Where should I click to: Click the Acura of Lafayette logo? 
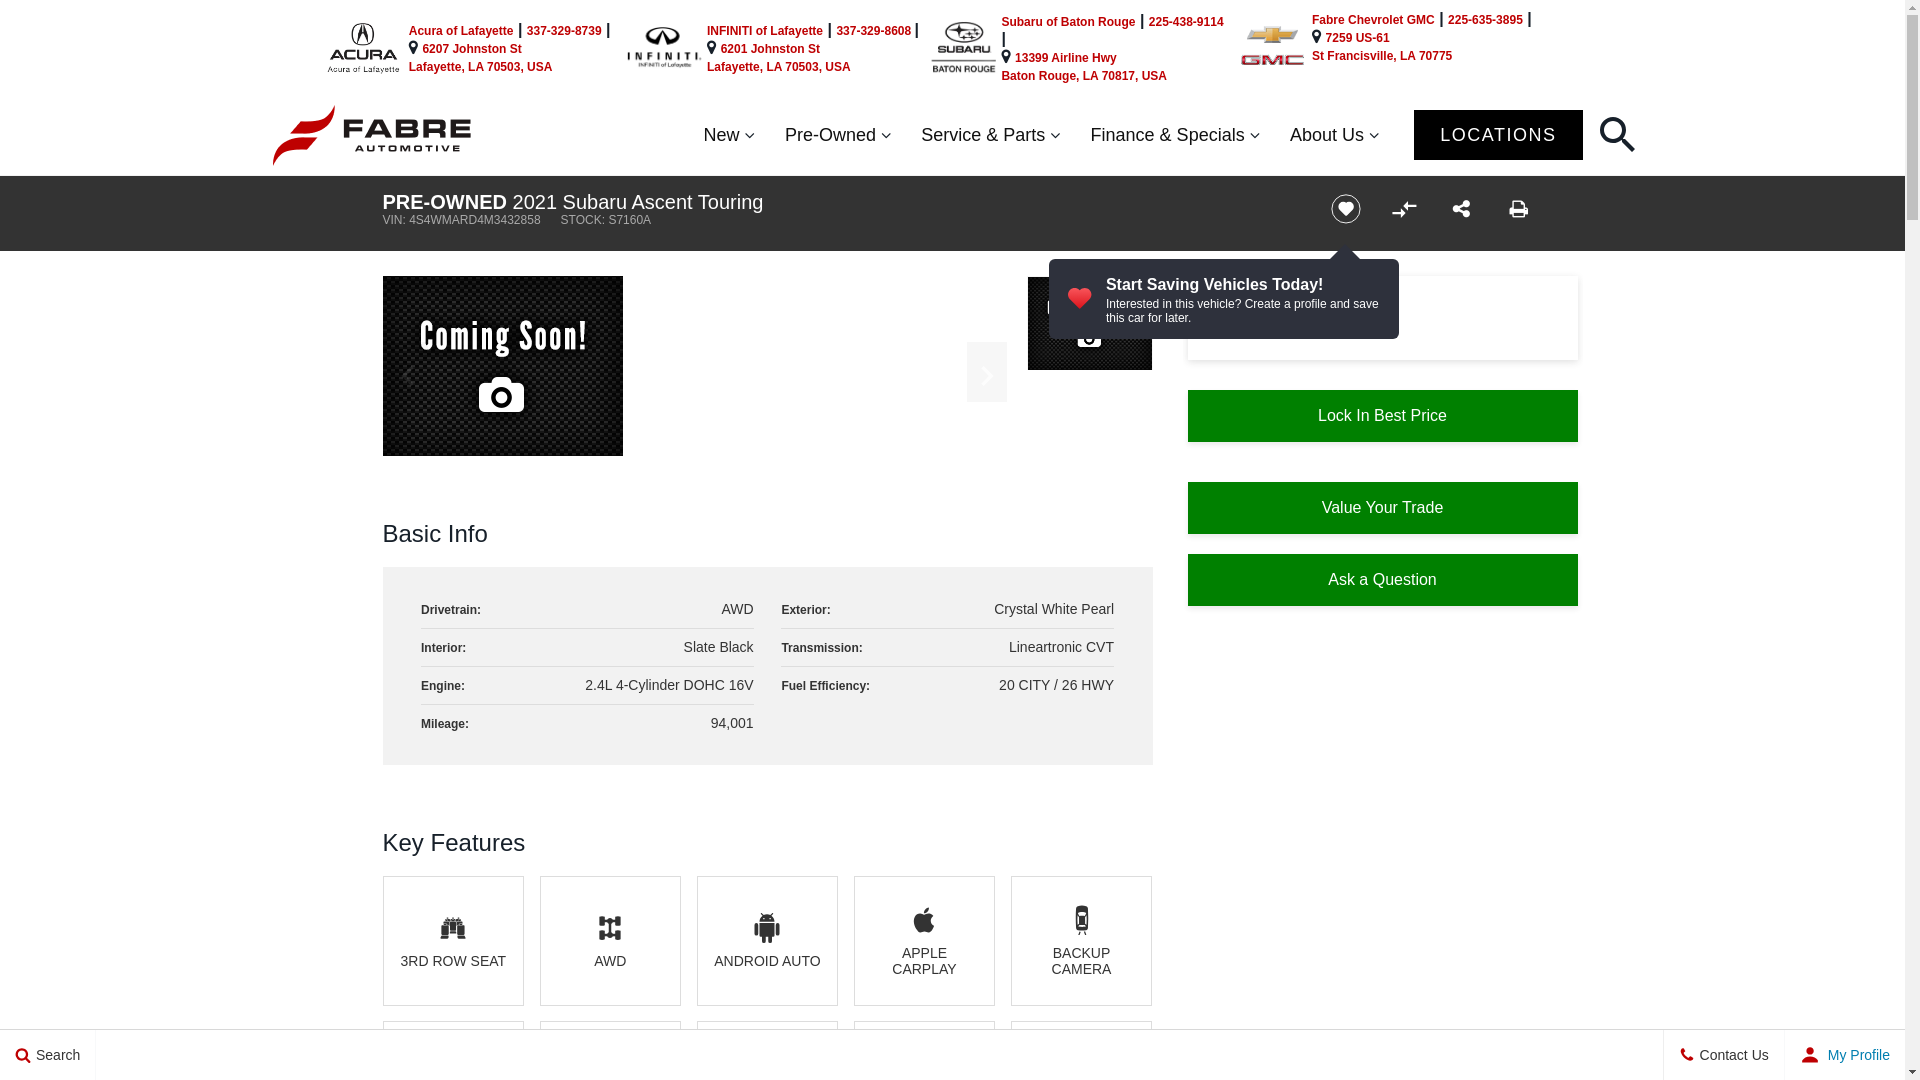click(x=363, y=48)
